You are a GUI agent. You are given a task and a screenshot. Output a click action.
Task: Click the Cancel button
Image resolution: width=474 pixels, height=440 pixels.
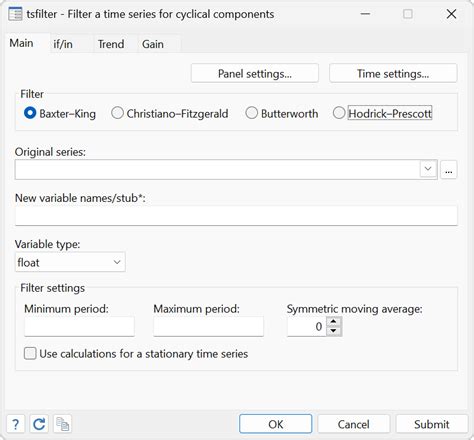[354, 424]
